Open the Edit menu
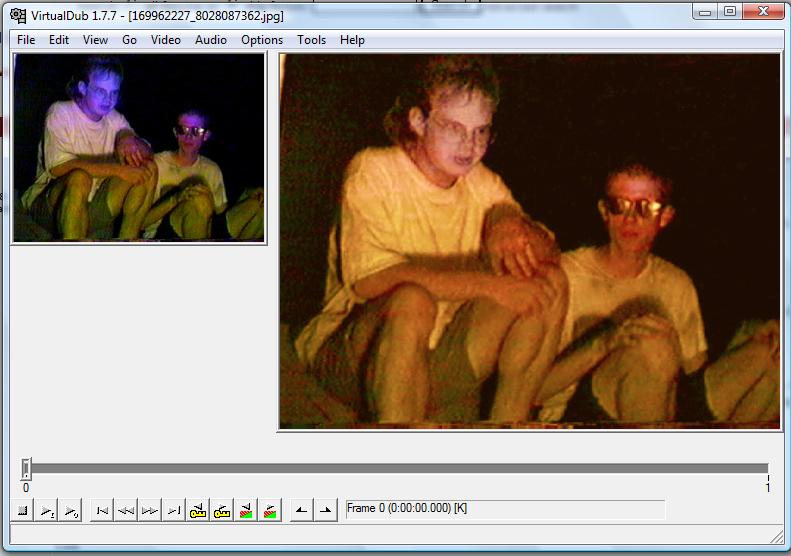 (59, 40)
